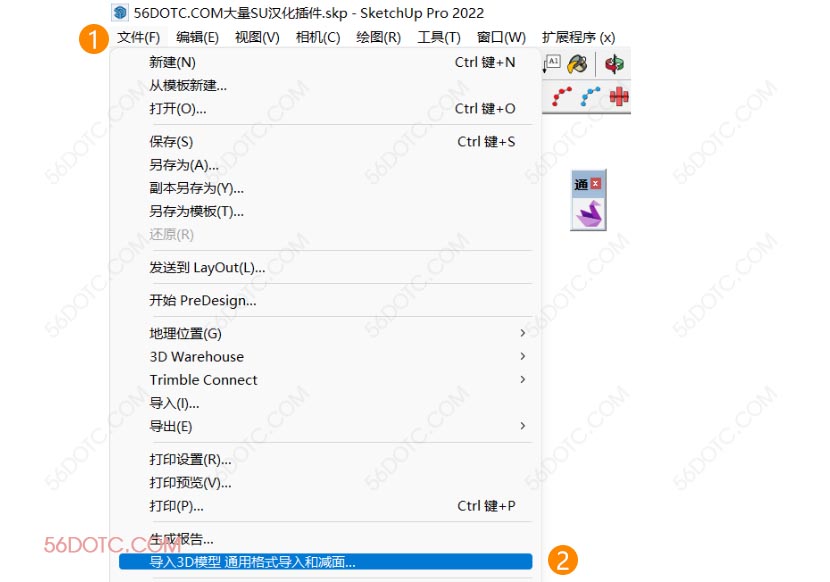
Task: Click the SketchUp logo in the title bar
Action: [x=121, y=13]
